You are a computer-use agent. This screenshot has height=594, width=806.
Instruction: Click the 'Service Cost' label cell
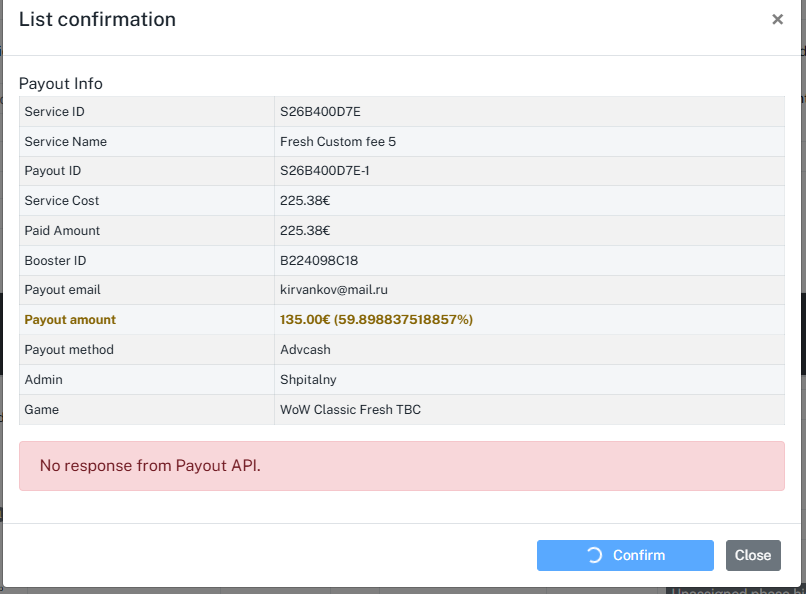pyautogui.click(x=147, y=200)
